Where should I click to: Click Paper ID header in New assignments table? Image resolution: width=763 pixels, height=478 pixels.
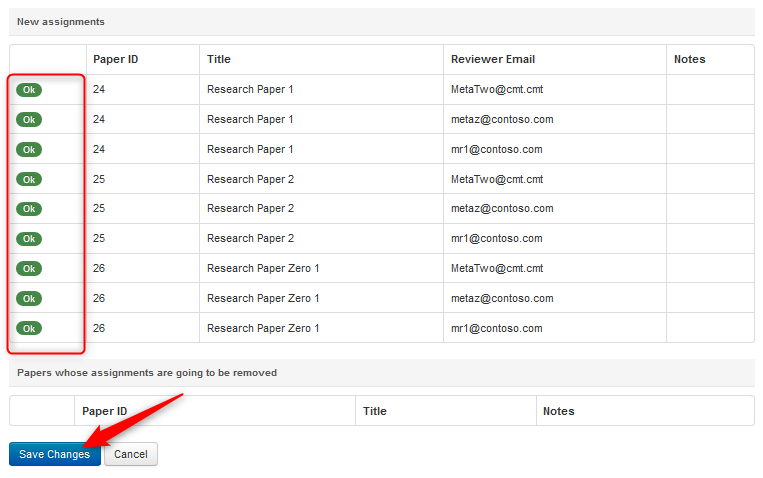116,59
